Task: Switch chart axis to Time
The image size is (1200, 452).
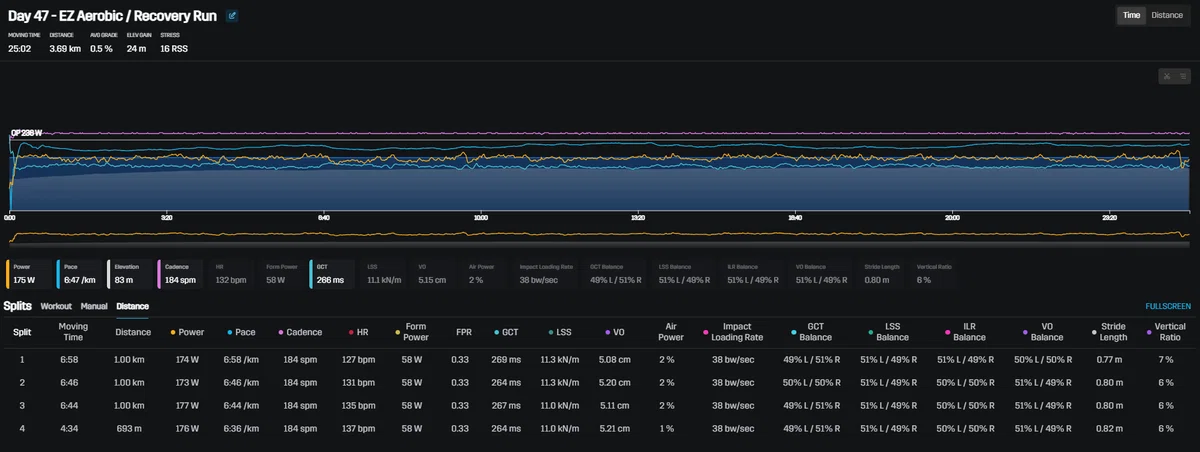Action: 1131,15
